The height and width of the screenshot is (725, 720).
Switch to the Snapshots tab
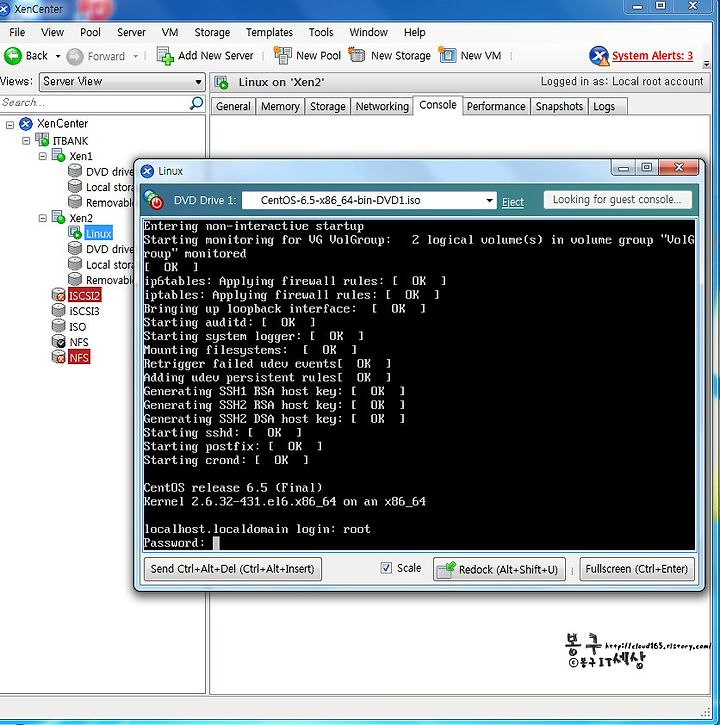point(559,106)
